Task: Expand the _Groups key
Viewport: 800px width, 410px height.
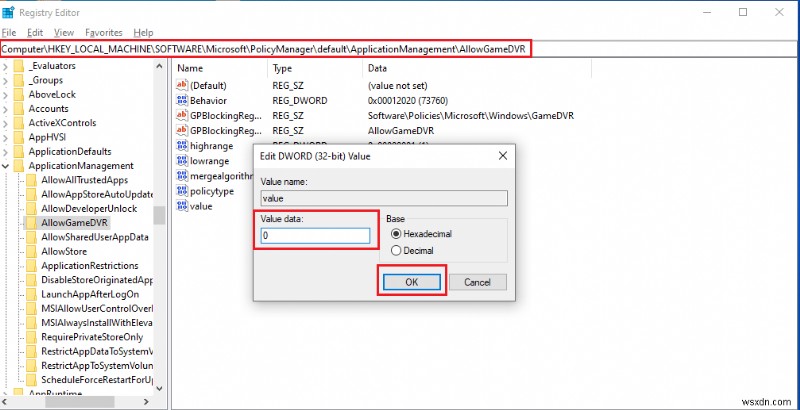Action: click(5, 80)
